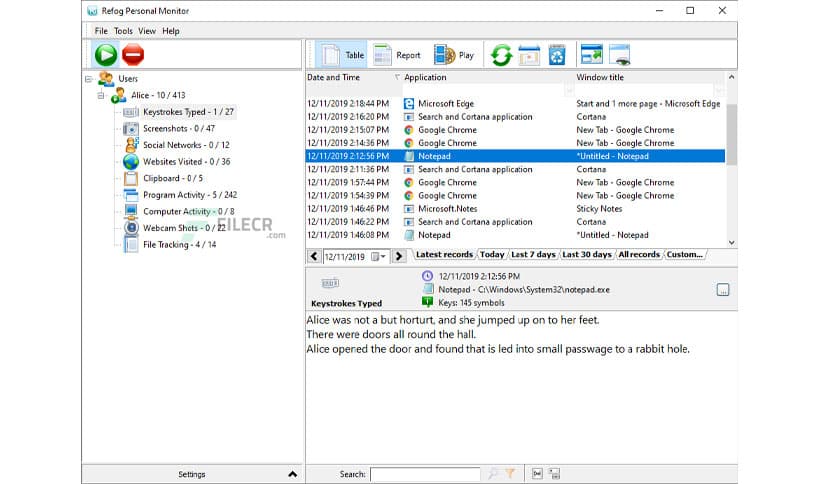Open the File menu

(x=101, y=31)
